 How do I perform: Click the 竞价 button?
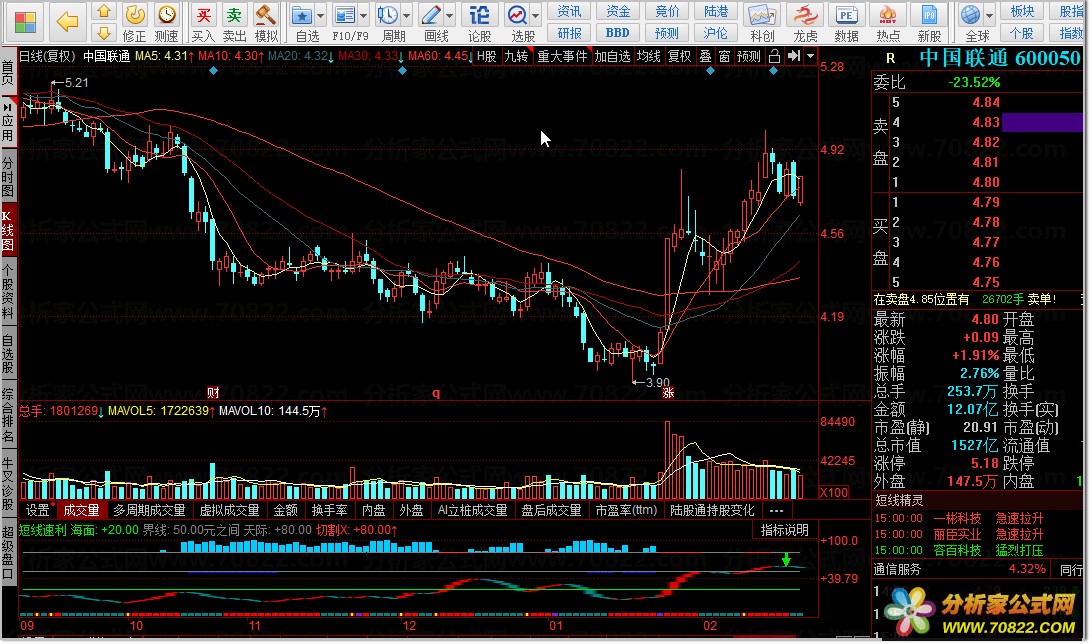pyautogui.click(x=666, y=11)
